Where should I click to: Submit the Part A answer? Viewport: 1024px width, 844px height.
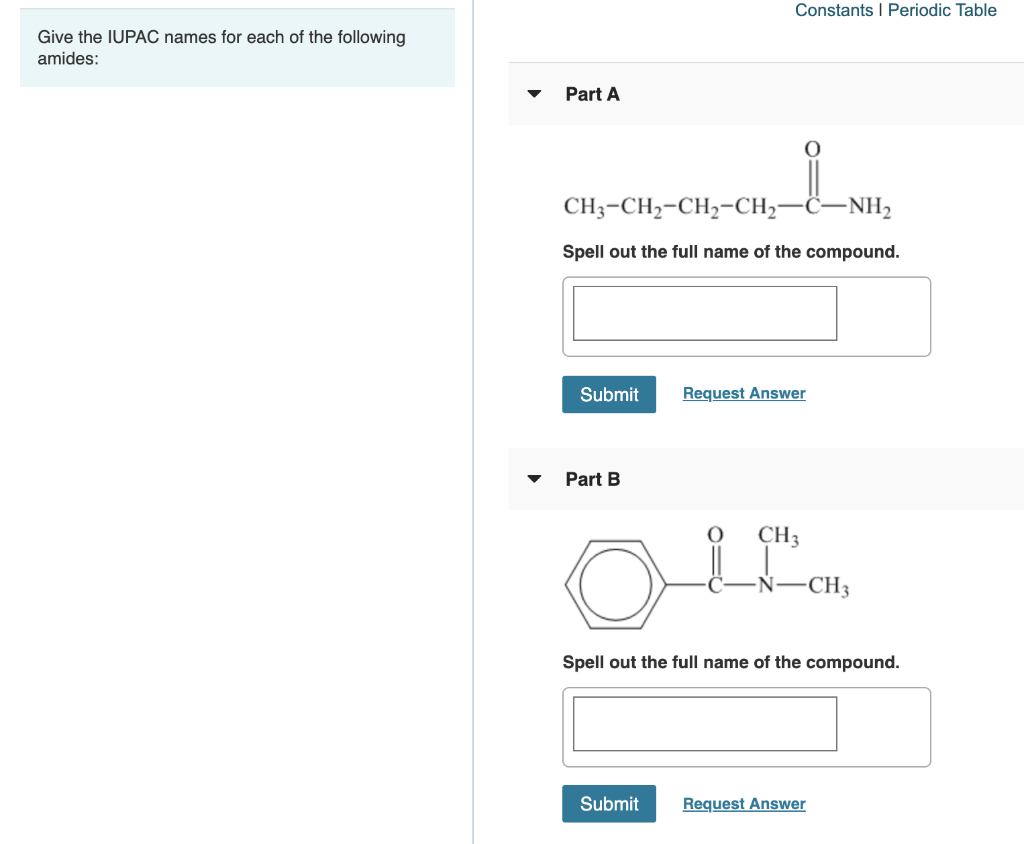pyautogui.click(x=608, y=394)
